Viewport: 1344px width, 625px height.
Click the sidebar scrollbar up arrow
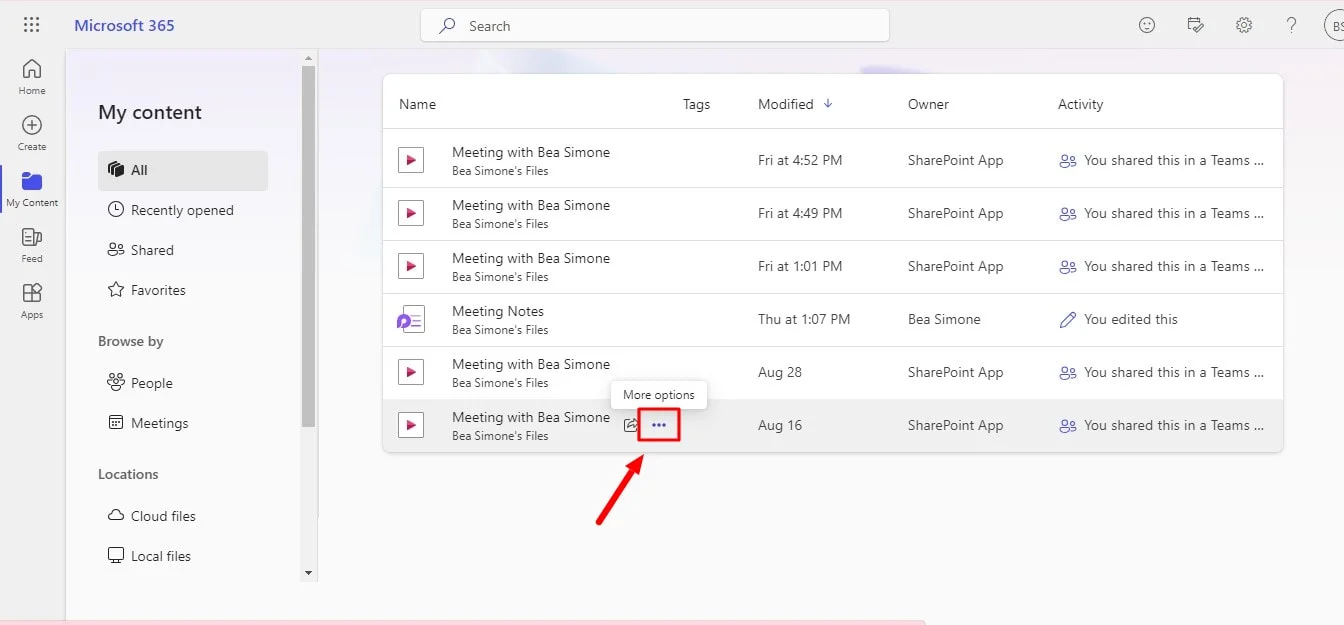[x=309, y=59]
